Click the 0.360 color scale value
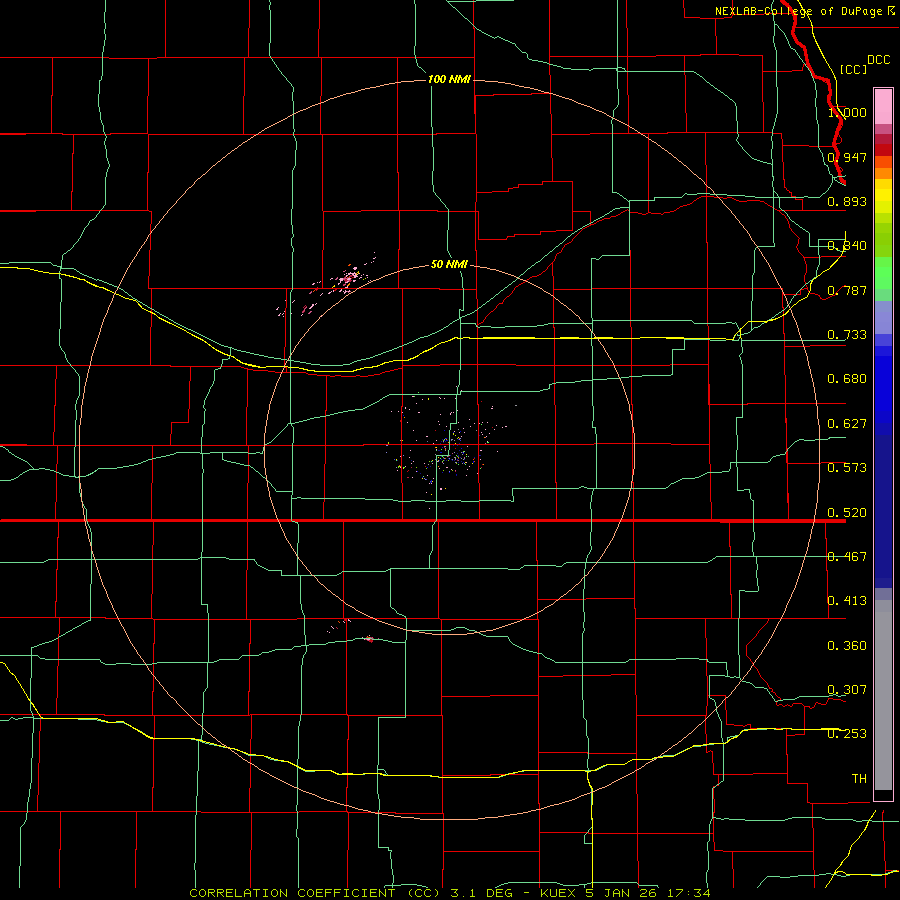900x900 pixels. [x=847, y=646]
